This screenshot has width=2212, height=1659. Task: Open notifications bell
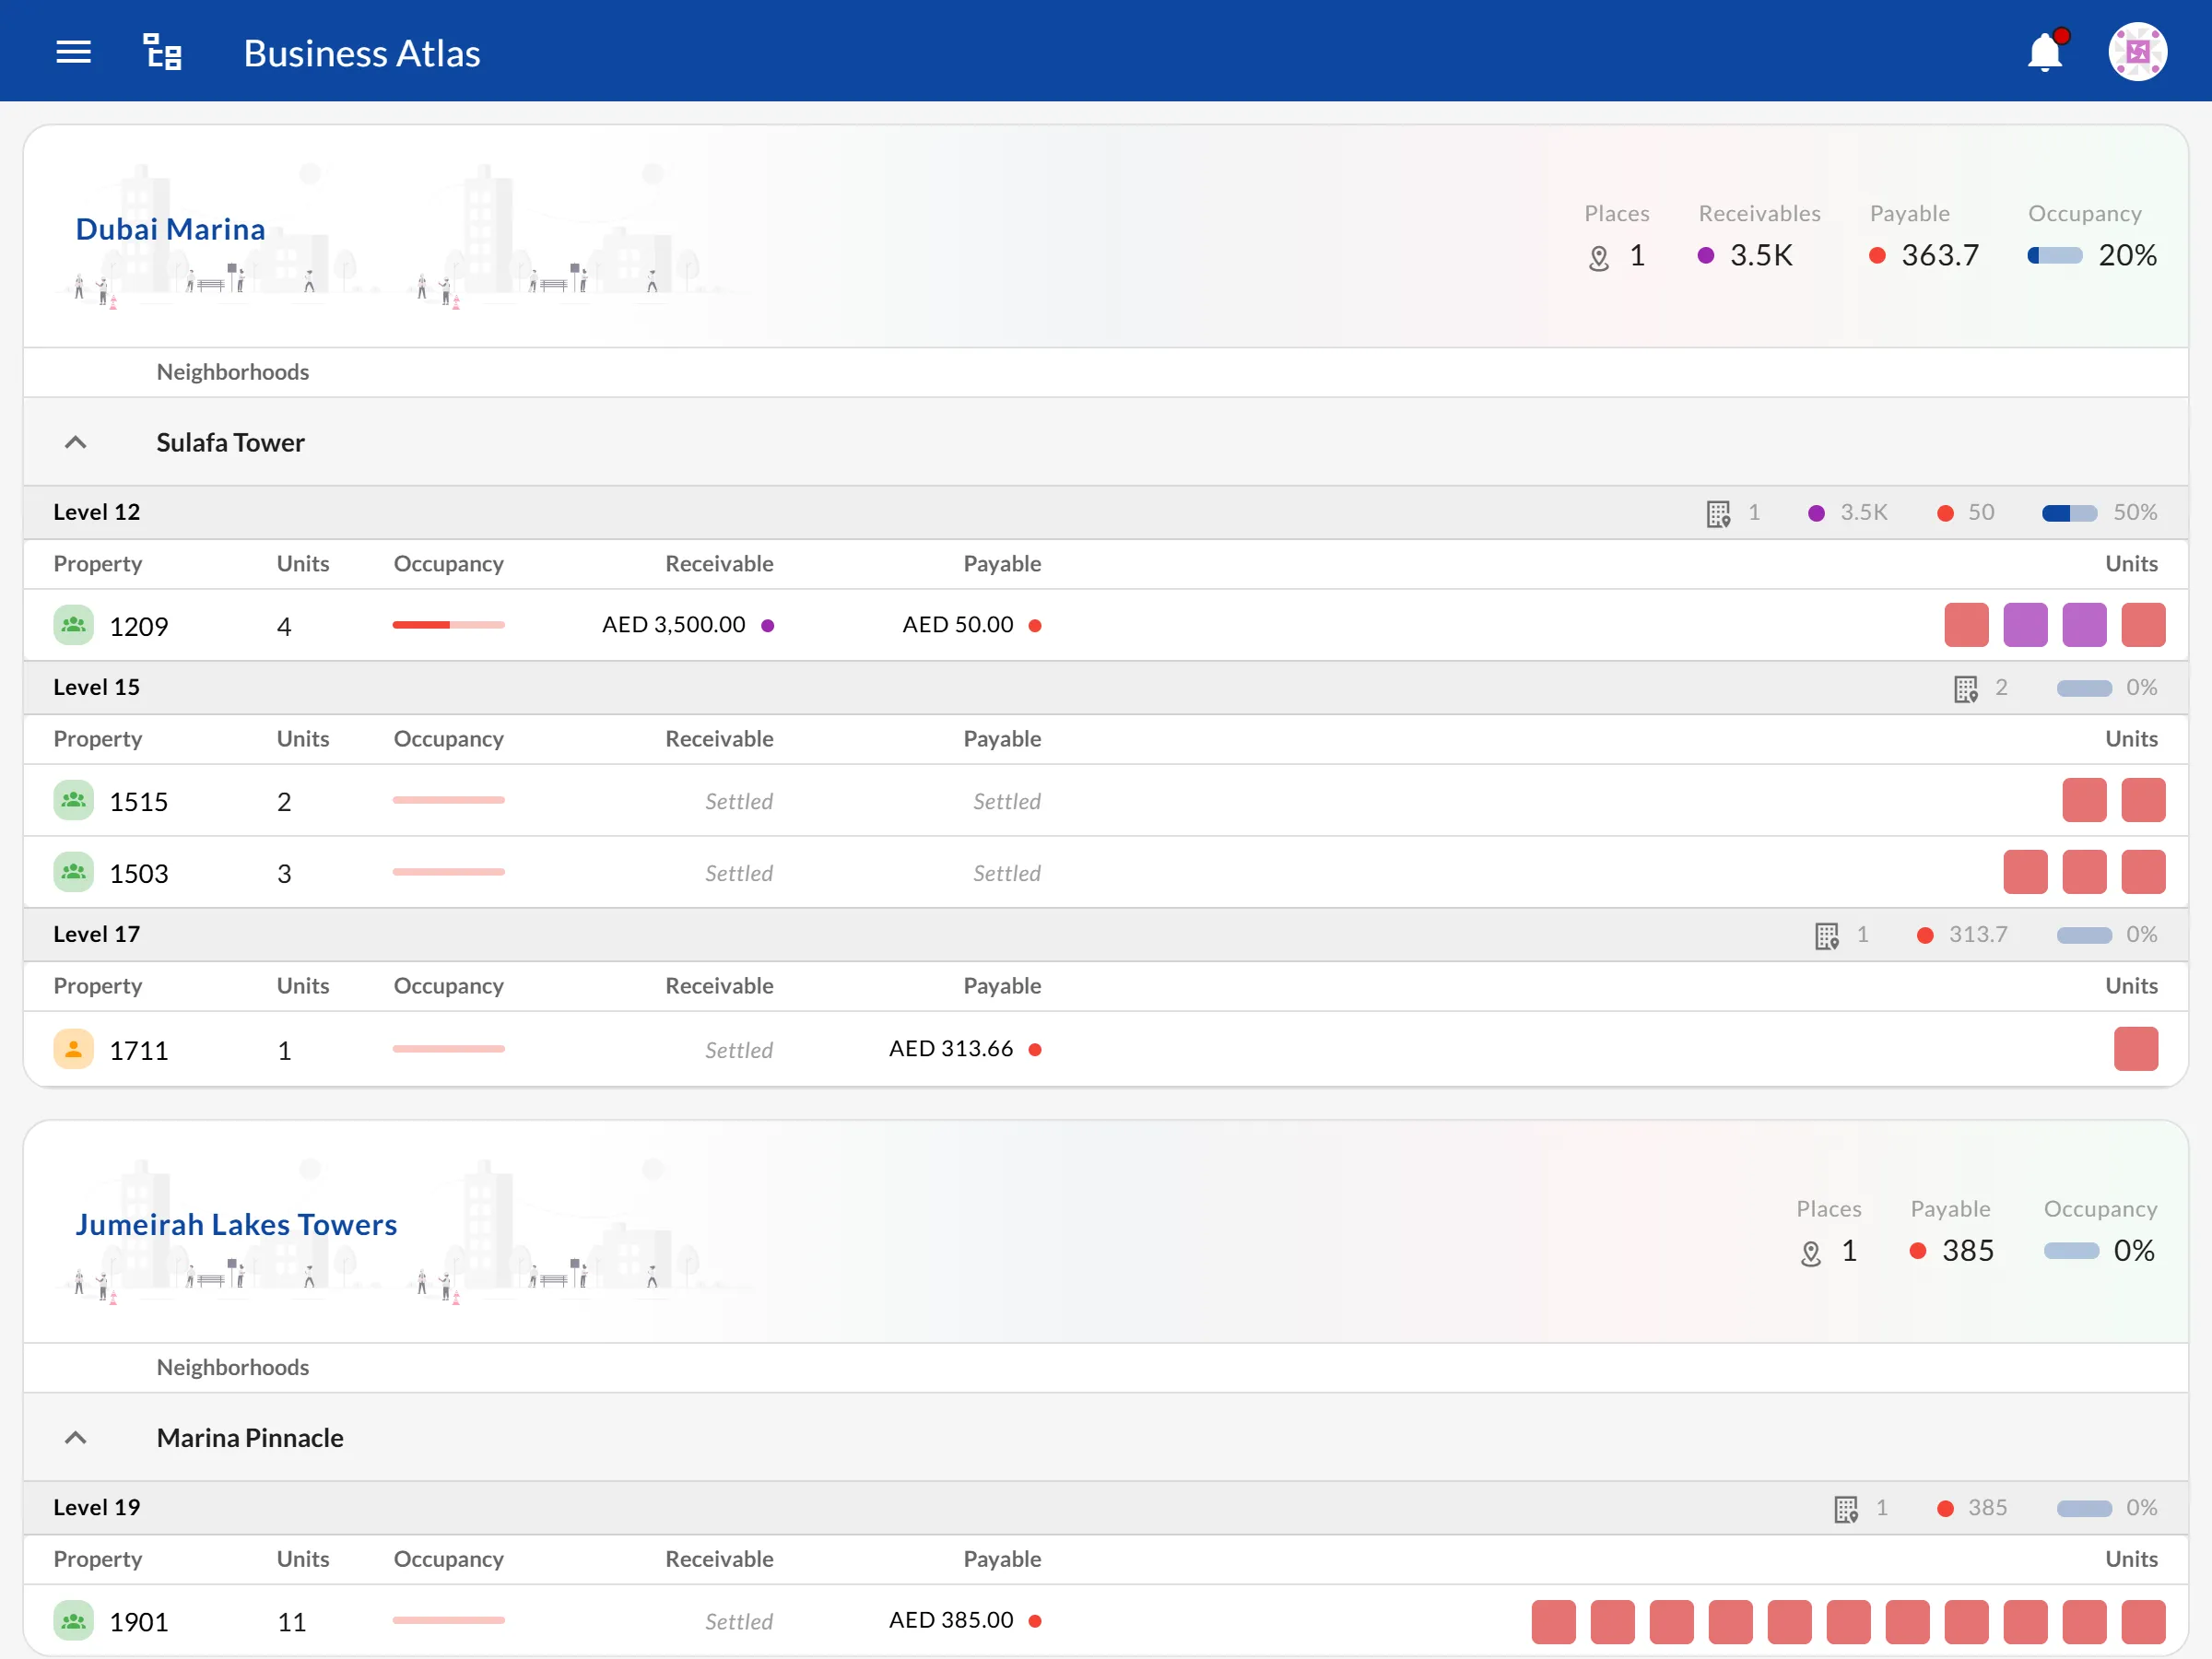point(2045,52)
